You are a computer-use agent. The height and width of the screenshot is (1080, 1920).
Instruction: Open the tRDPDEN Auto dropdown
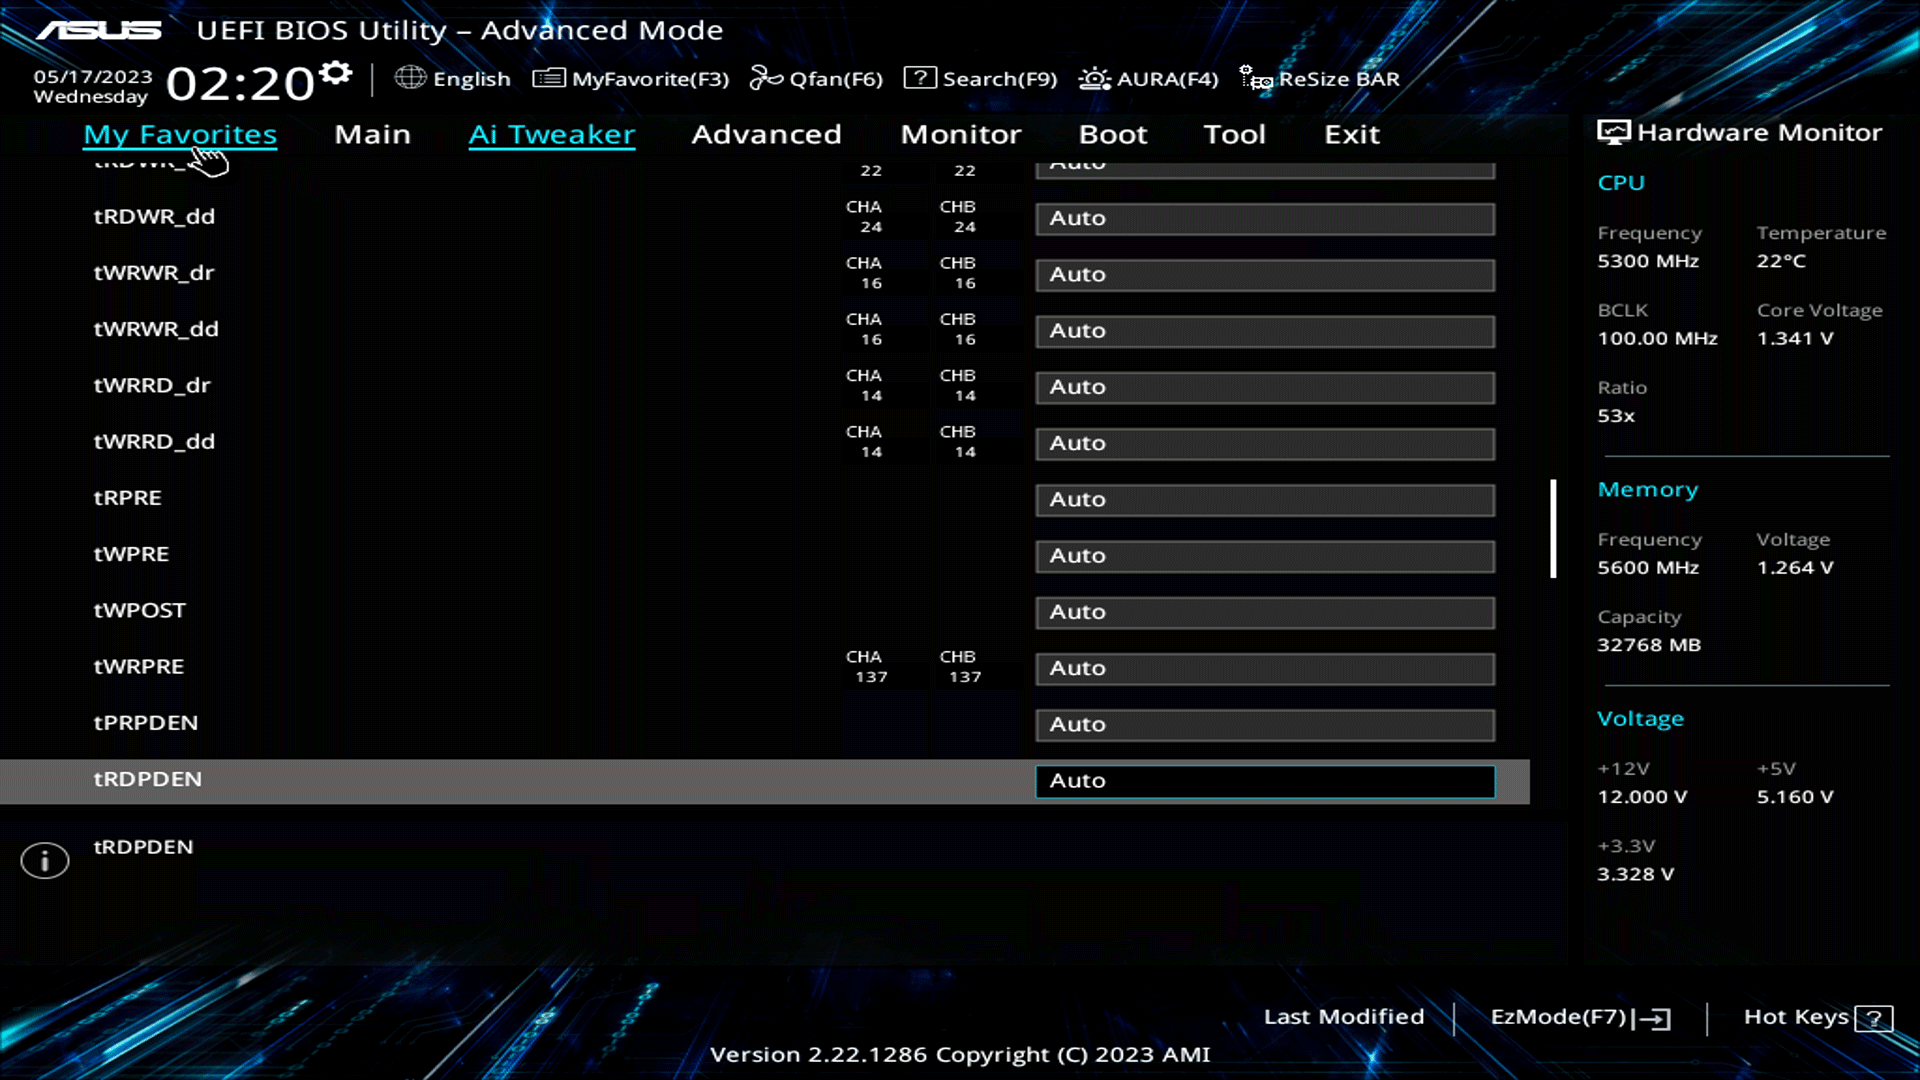(1265, 781)
